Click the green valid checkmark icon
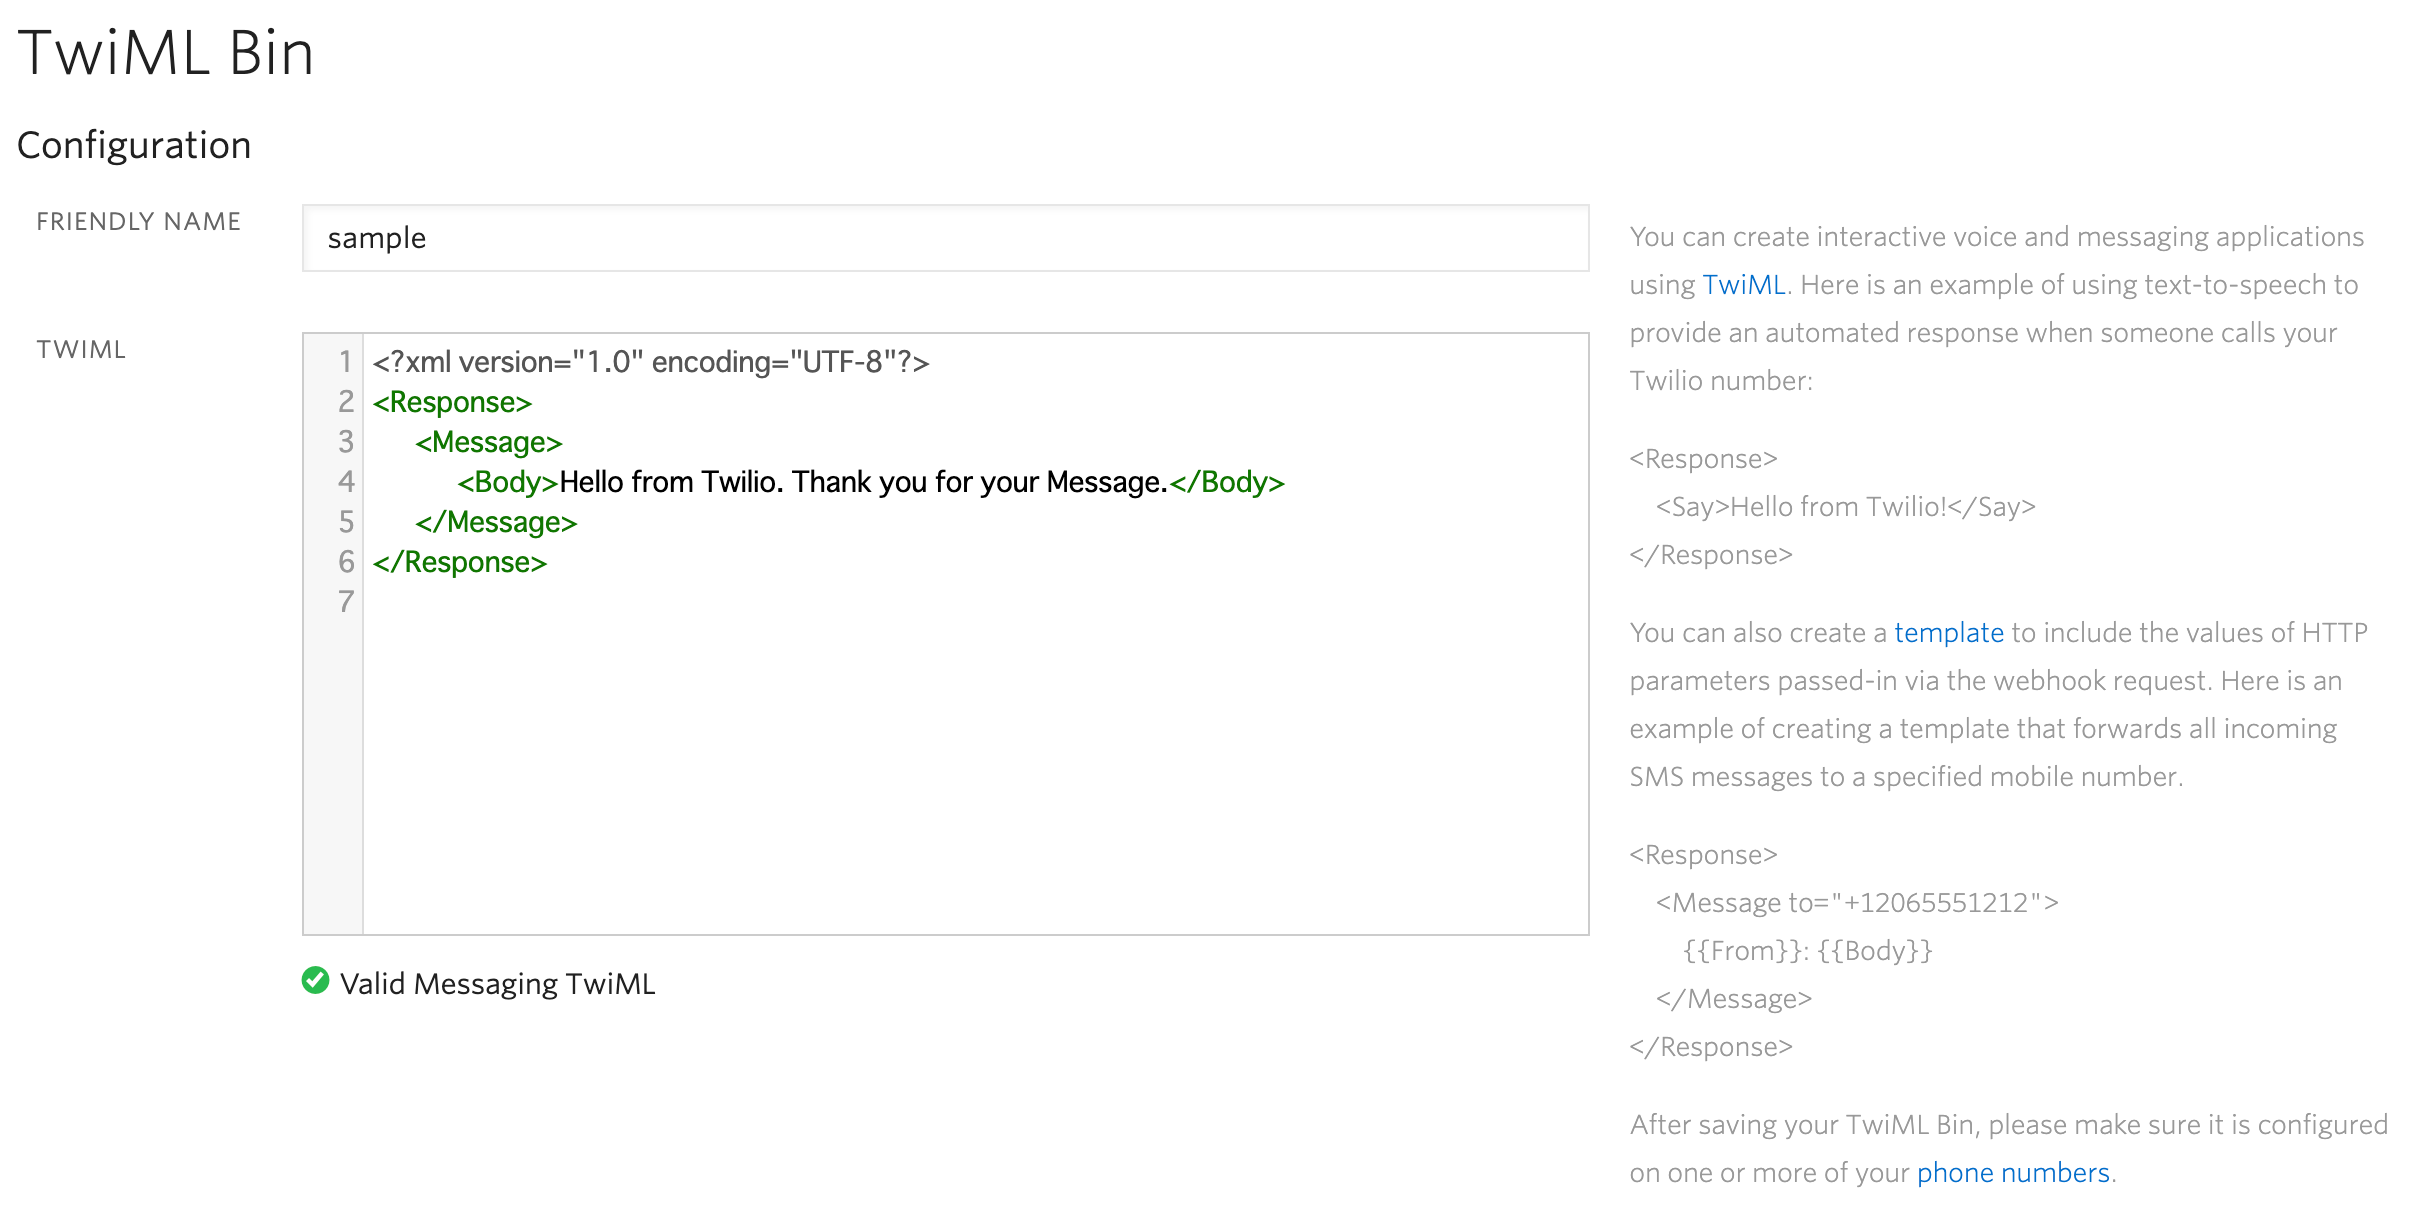Image resolution: width=2418 pixels, height=1224 pixels. (315, 981)
